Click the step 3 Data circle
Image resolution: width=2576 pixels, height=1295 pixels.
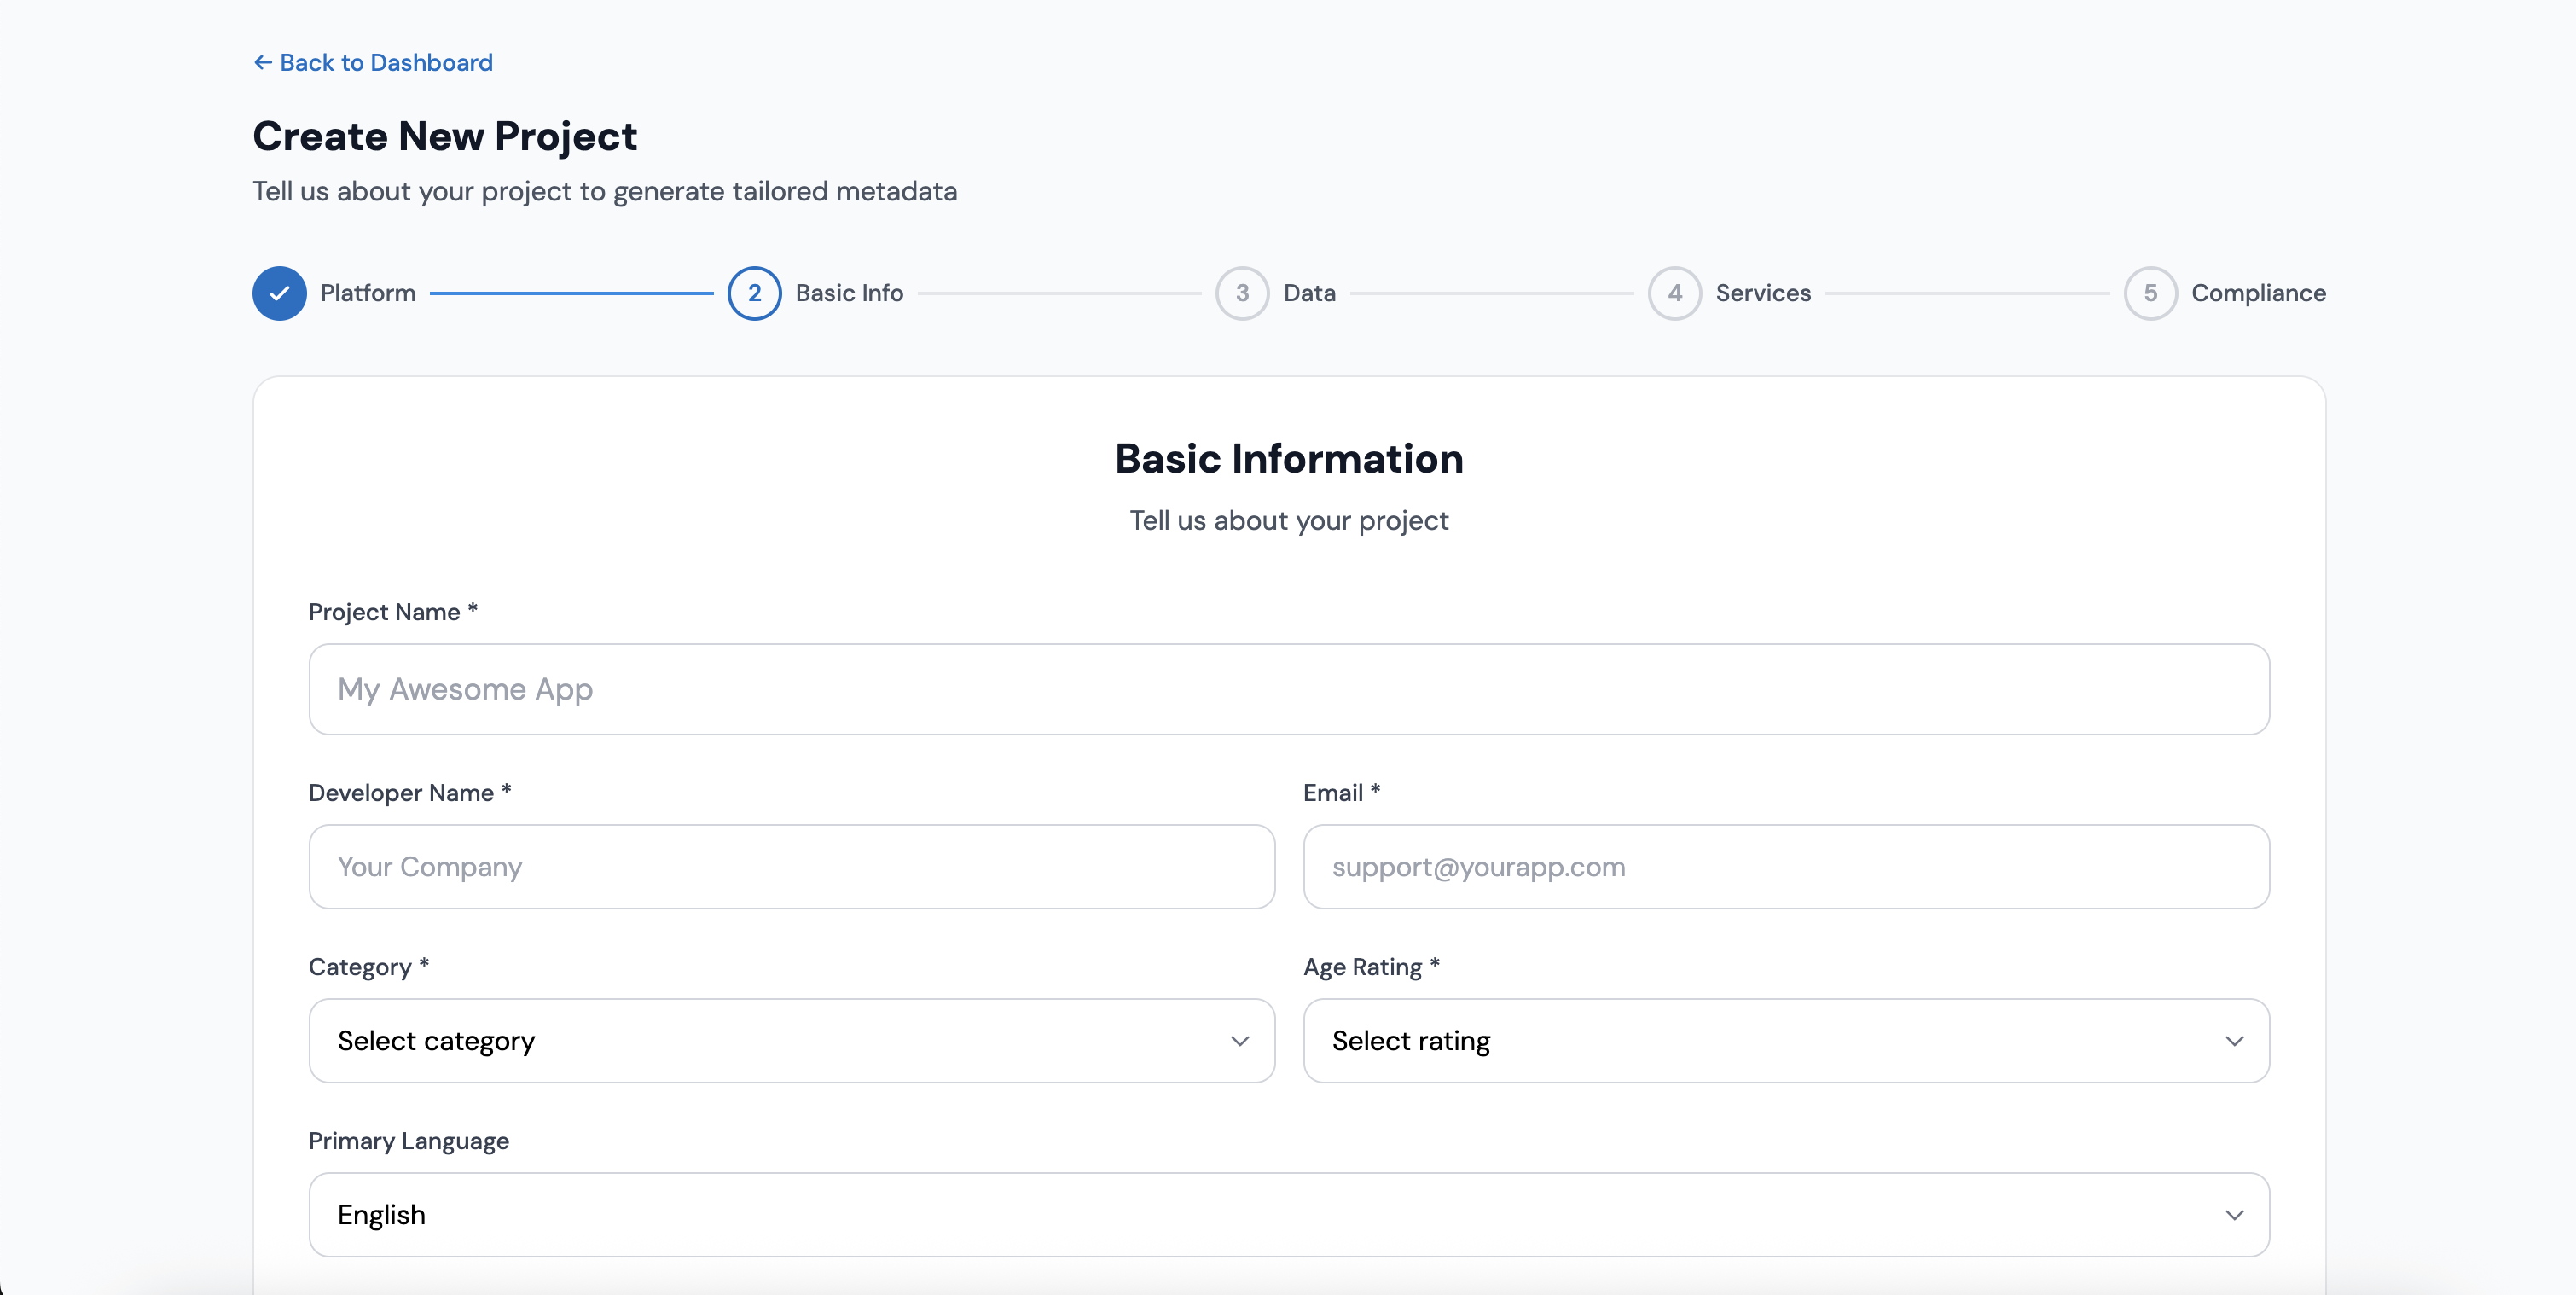(1242, 293)
